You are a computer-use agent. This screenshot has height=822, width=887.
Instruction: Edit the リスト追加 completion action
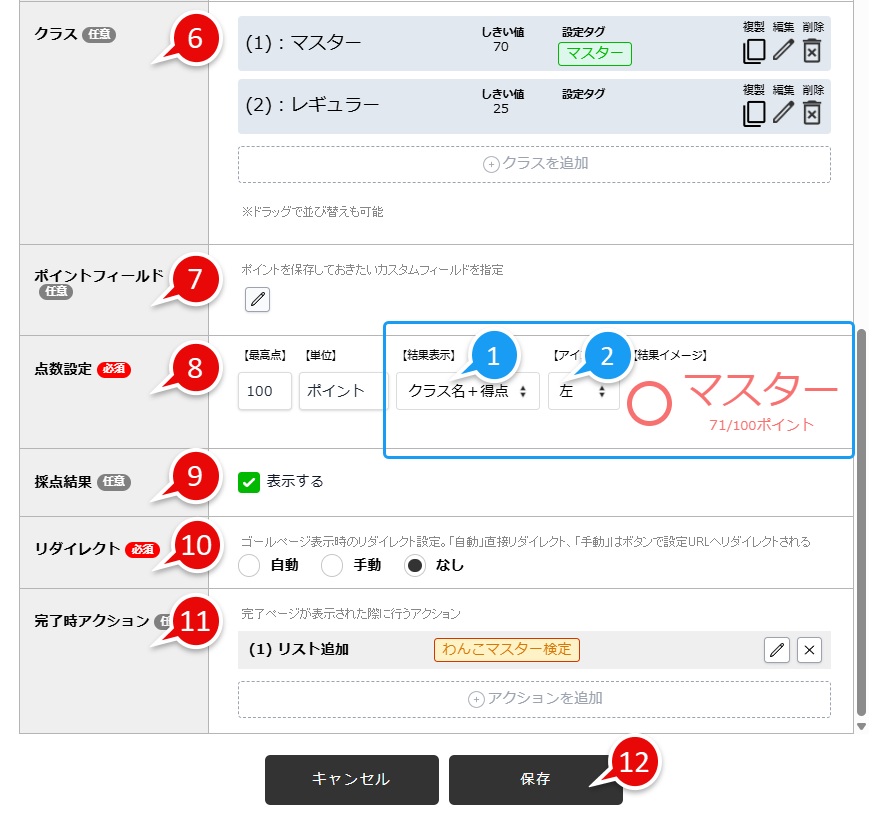[777, 650]
